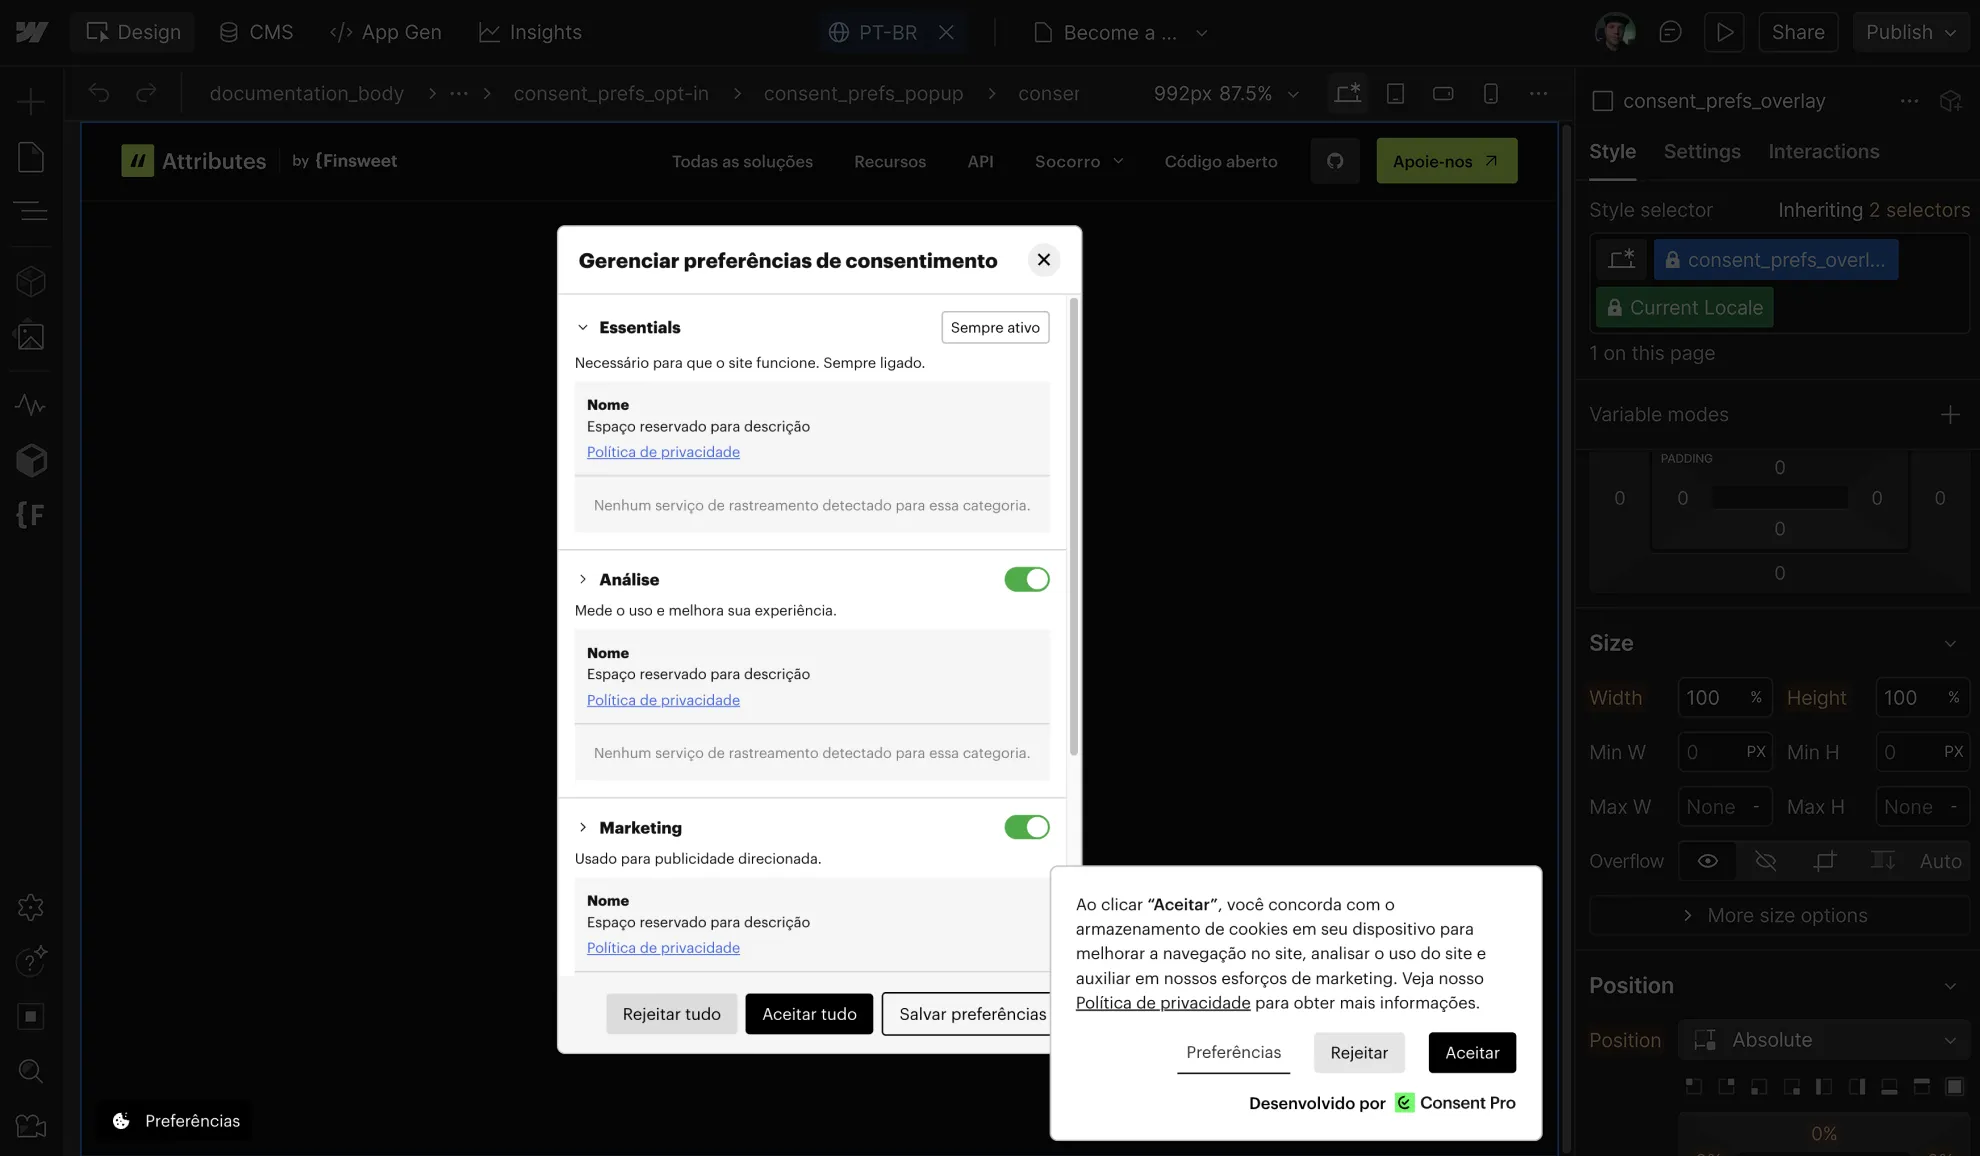The height and width of the screenshot is (1156, 1980).
Task: Set overflow to visible eye icon
Action: pyautogui.click(x=1708, y=861)
